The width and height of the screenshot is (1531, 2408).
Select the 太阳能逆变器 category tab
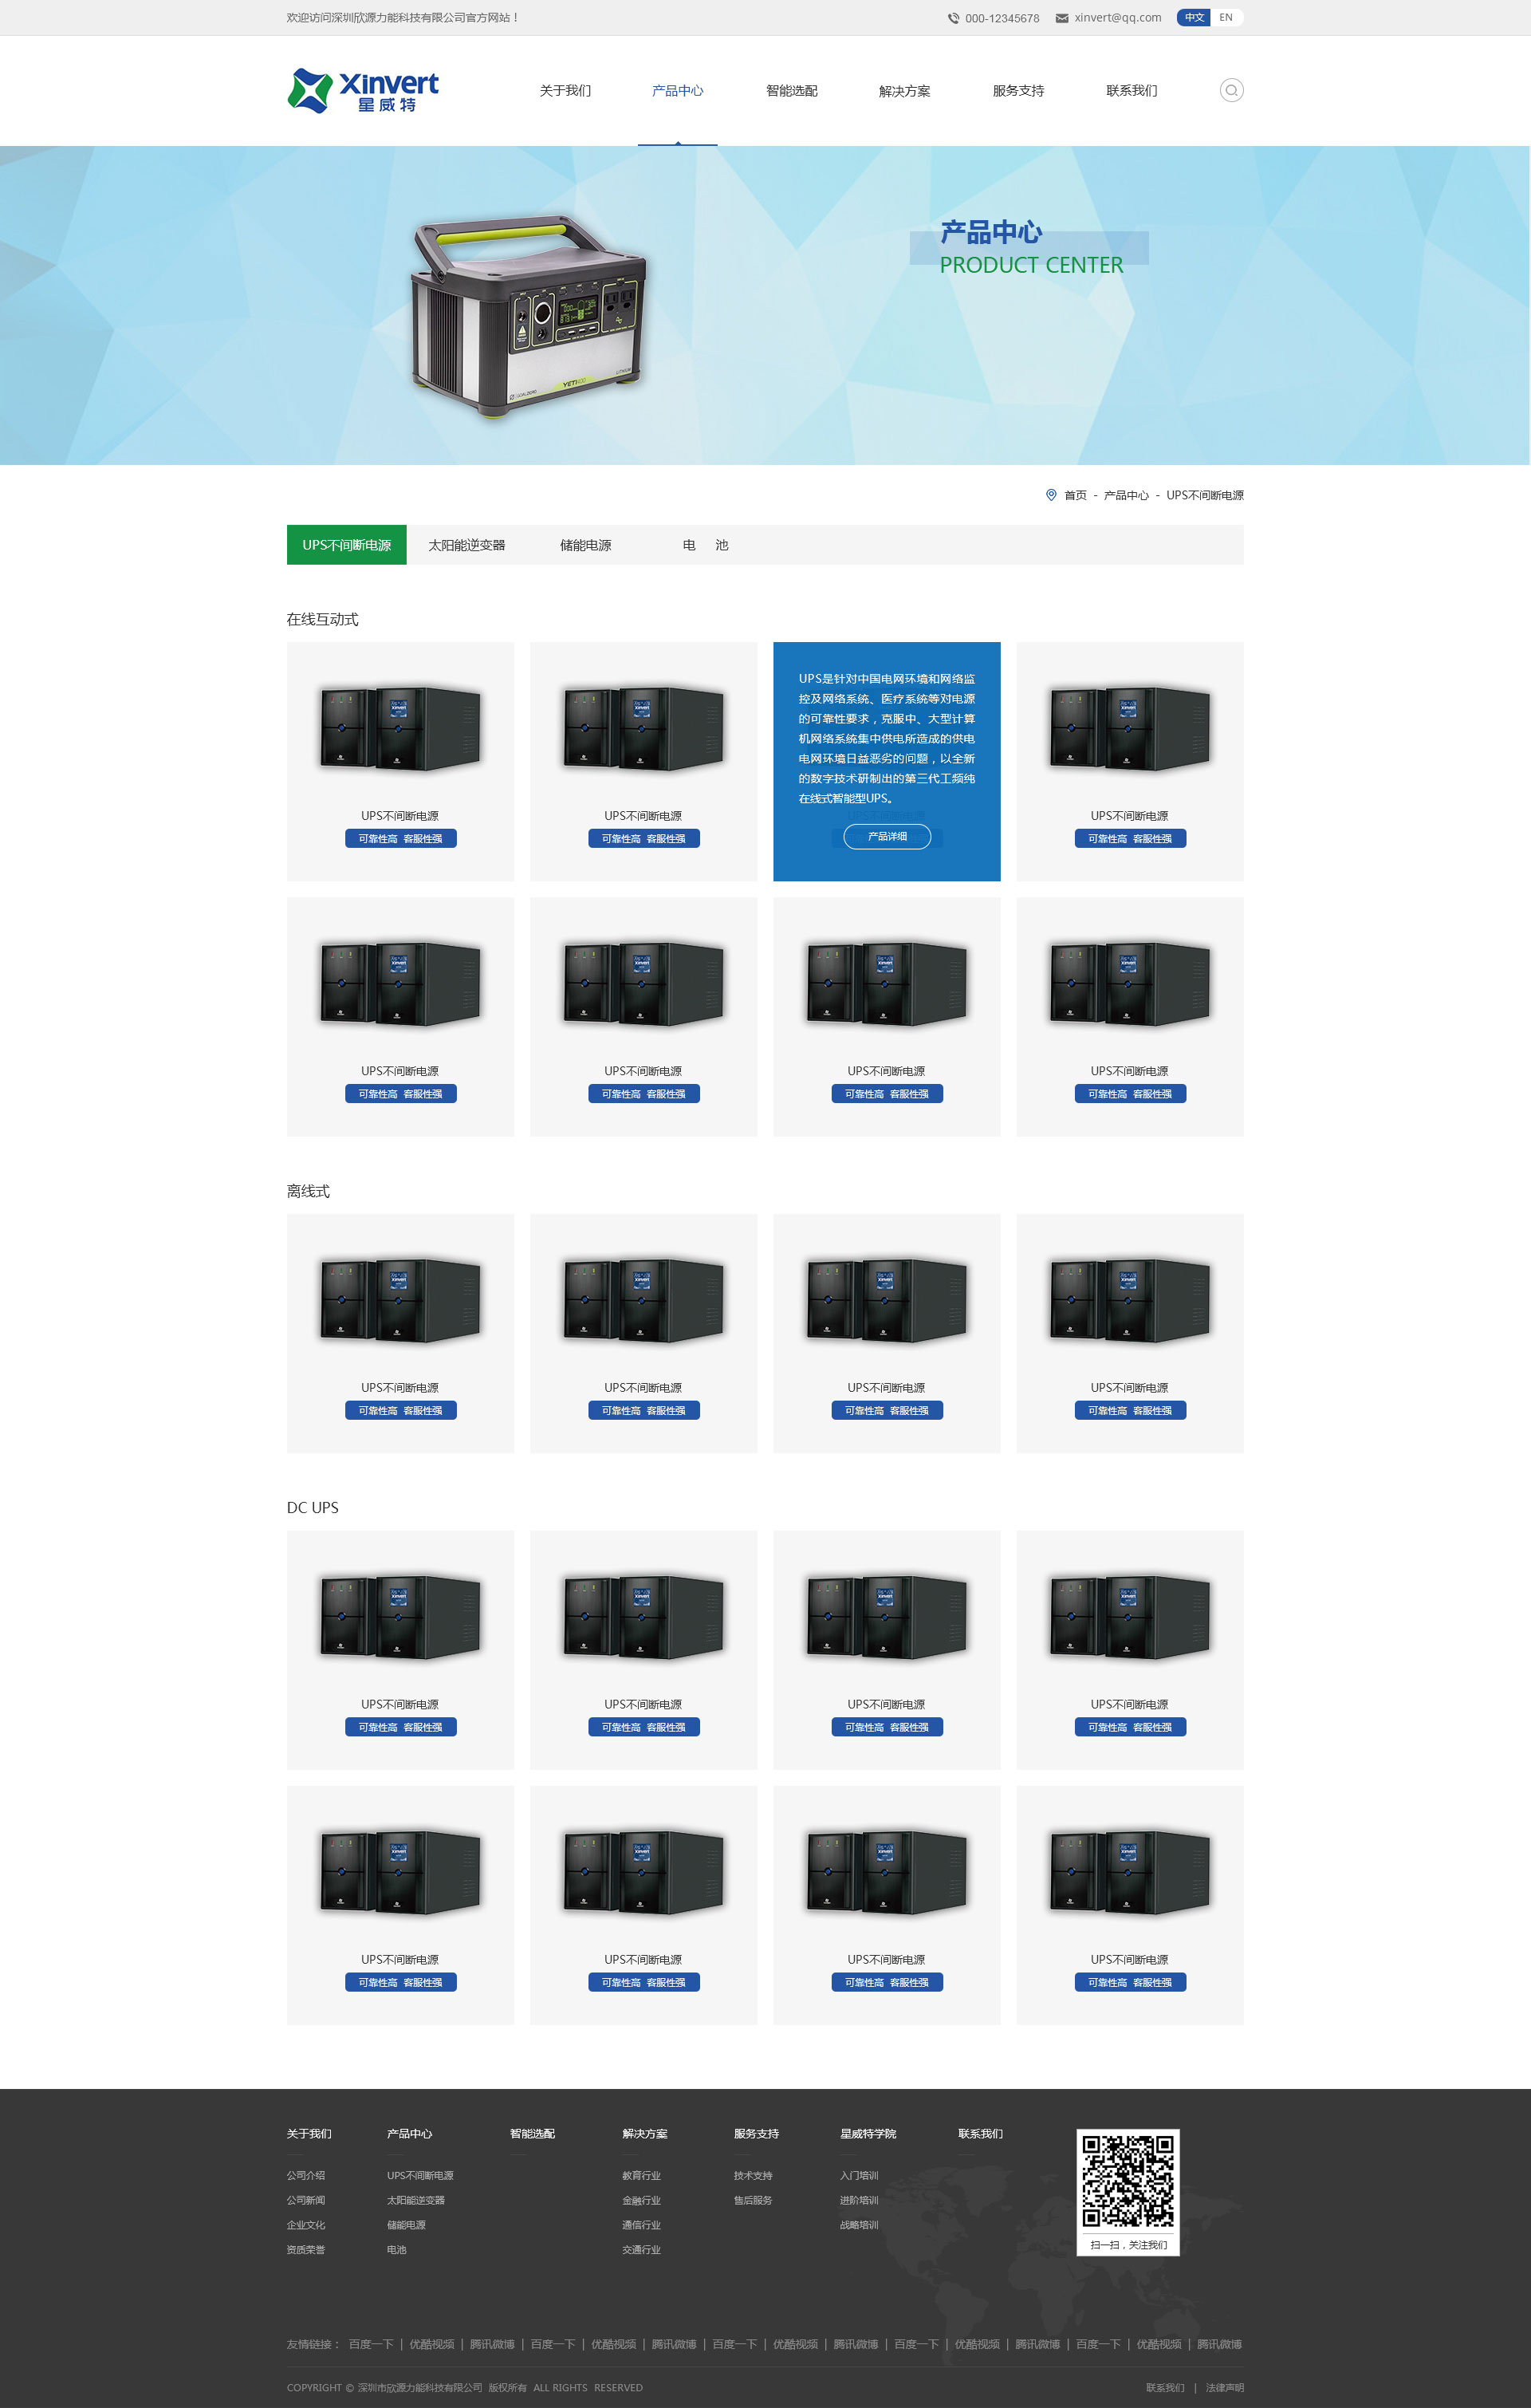click(466, 545)
